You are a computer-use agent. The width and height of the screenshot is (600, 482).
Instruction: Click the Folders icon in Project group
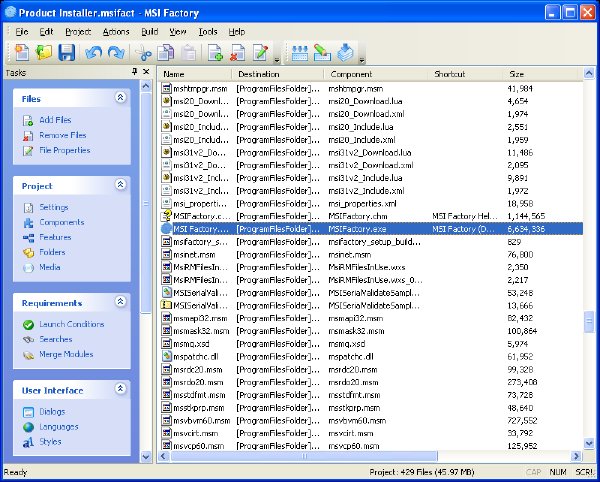point(28,252)
